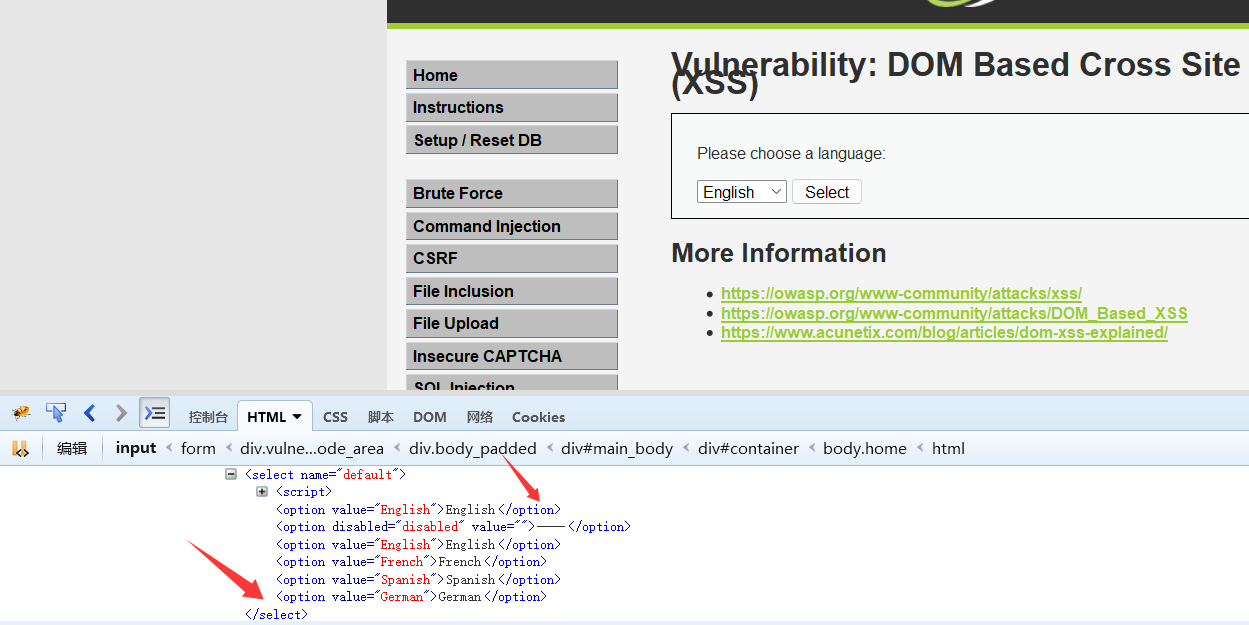Screen dimensions: 1249x625
Task: Open the English language dropdown
Action: tap(742, 192)
